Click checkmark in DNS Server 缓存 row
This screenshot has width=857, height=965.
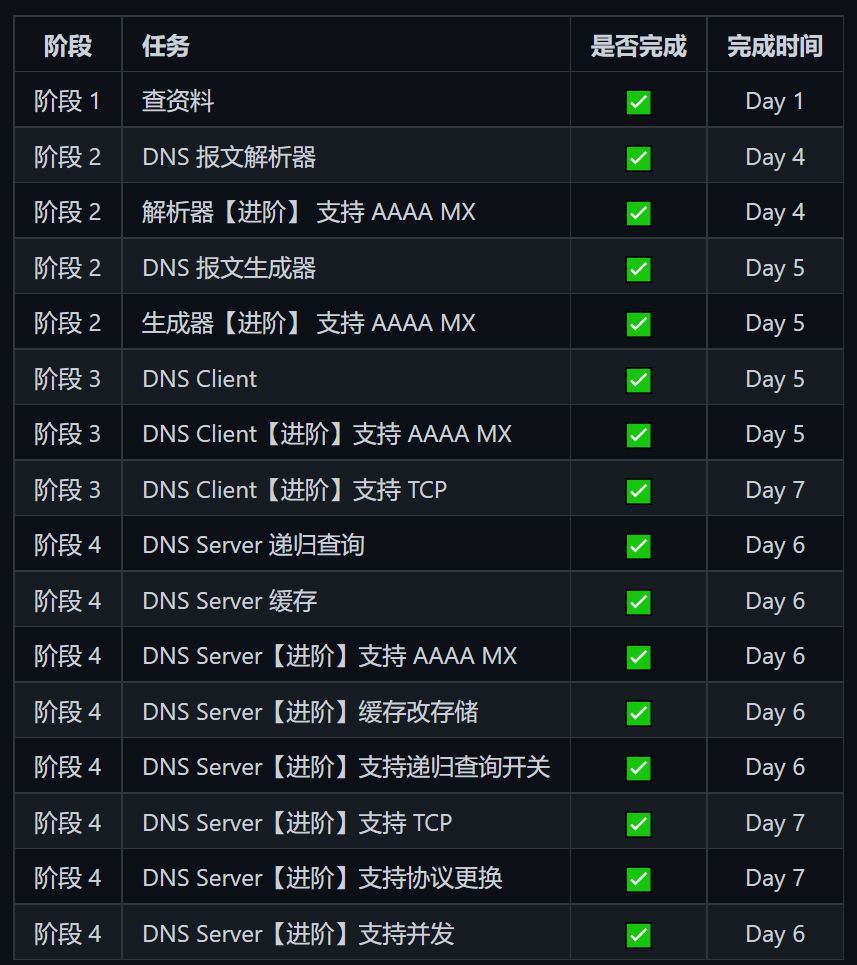(639, 602)
